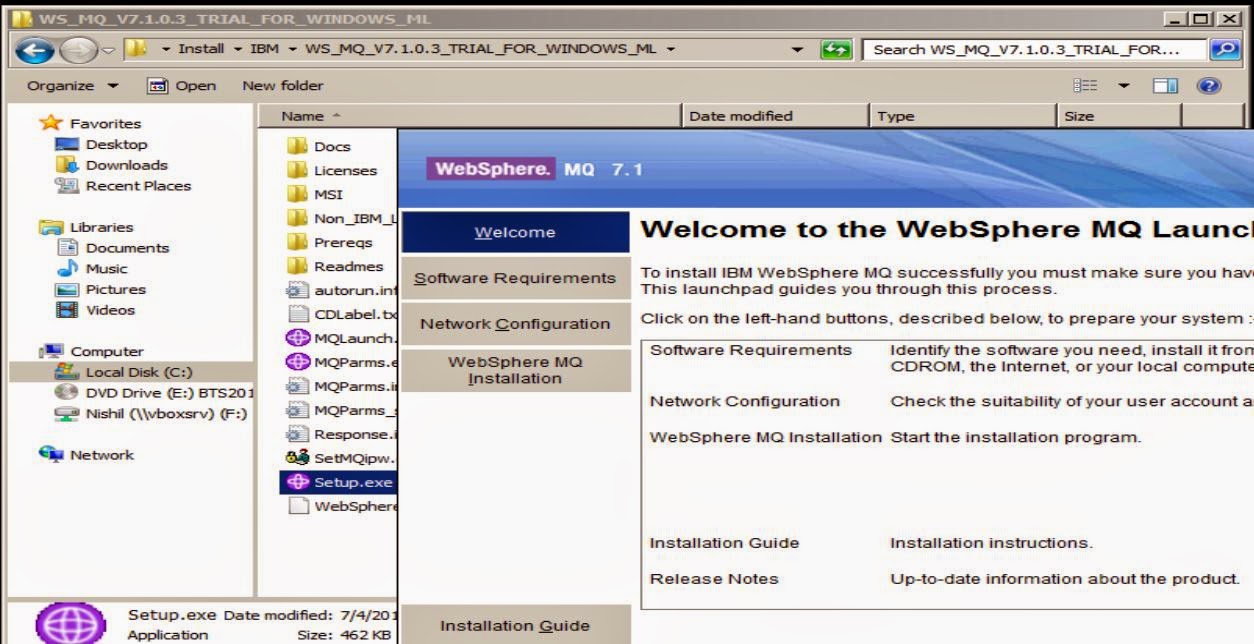The image size is (1254, 644).
Task: Open the Docs folder icon
Action: pos(297,146)
